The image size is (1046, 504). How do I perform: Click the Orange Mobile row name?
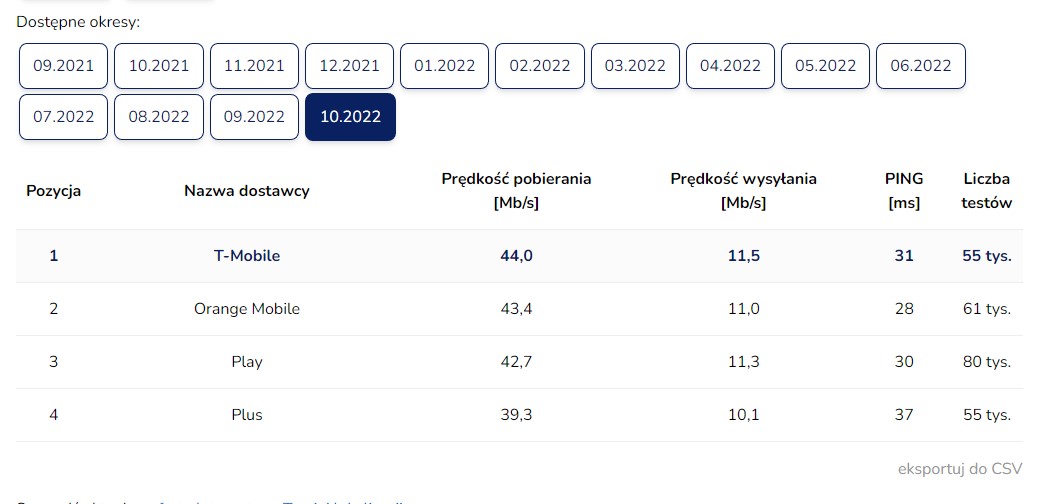247,309
